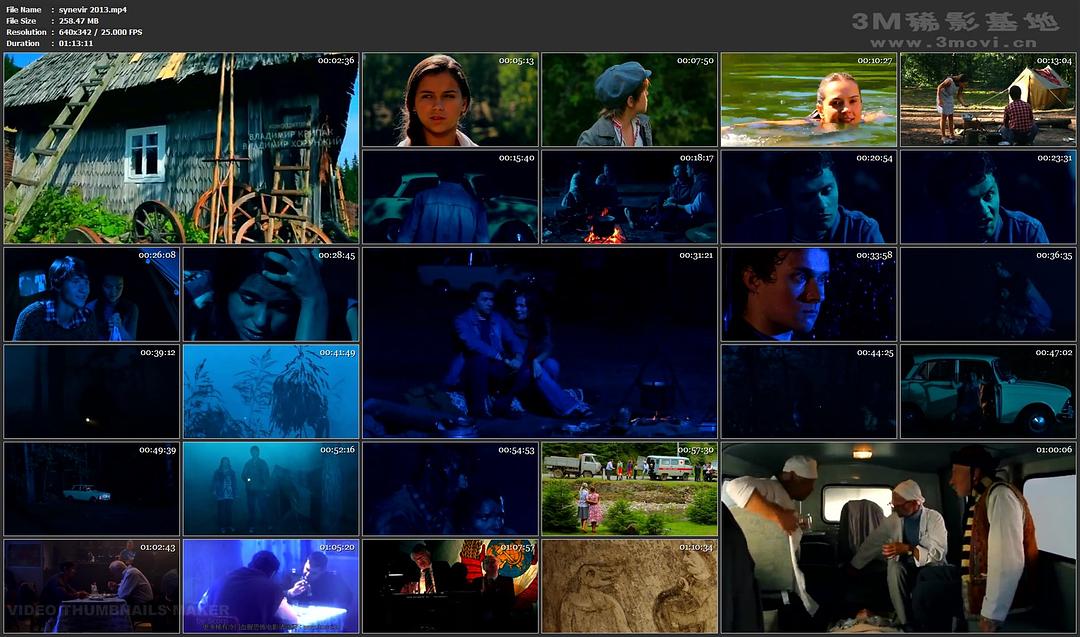Viewport: 1080px width, 637px height.
Task: Click the campfire scene thumbnail at 00:18:17
Action: click(x=629, y=197)
